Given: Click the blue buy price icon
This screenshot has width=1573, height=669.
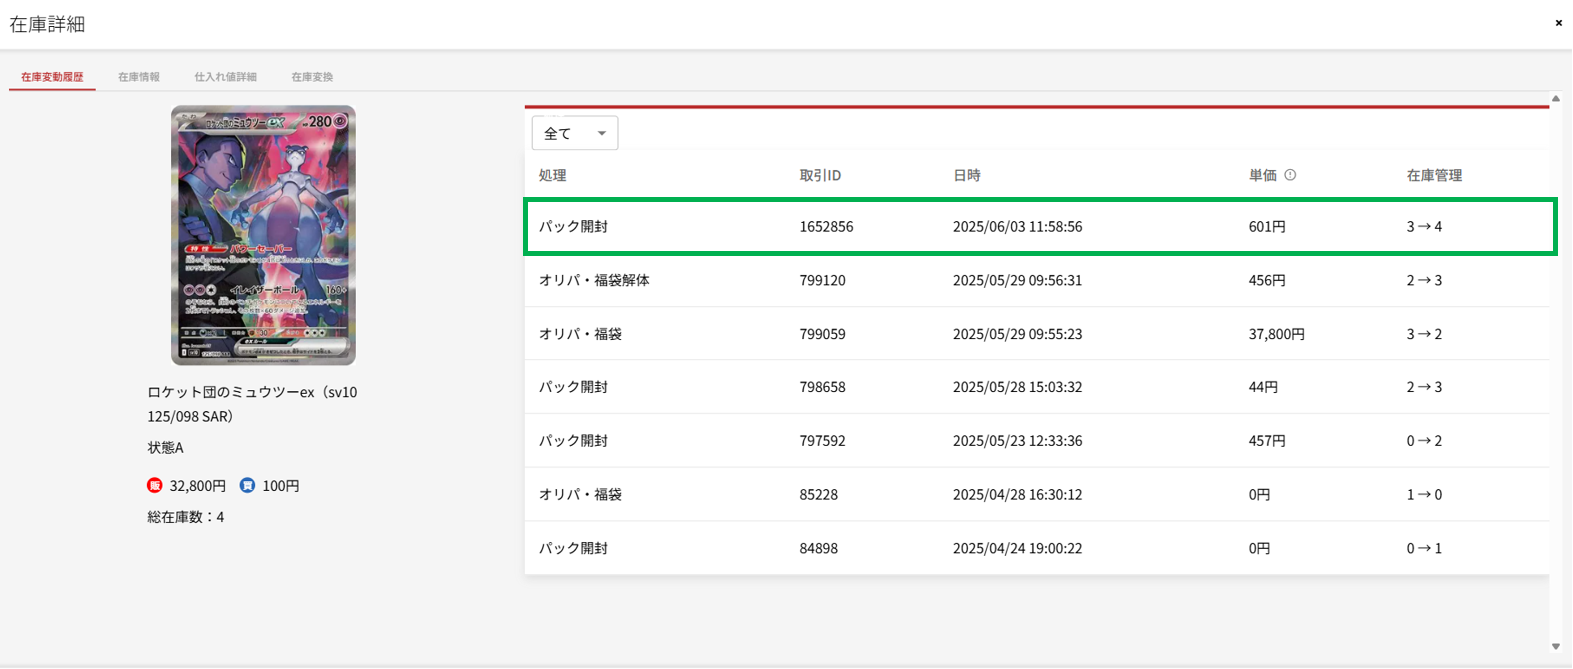Looking at the screenshot, I should click(247, 485).
